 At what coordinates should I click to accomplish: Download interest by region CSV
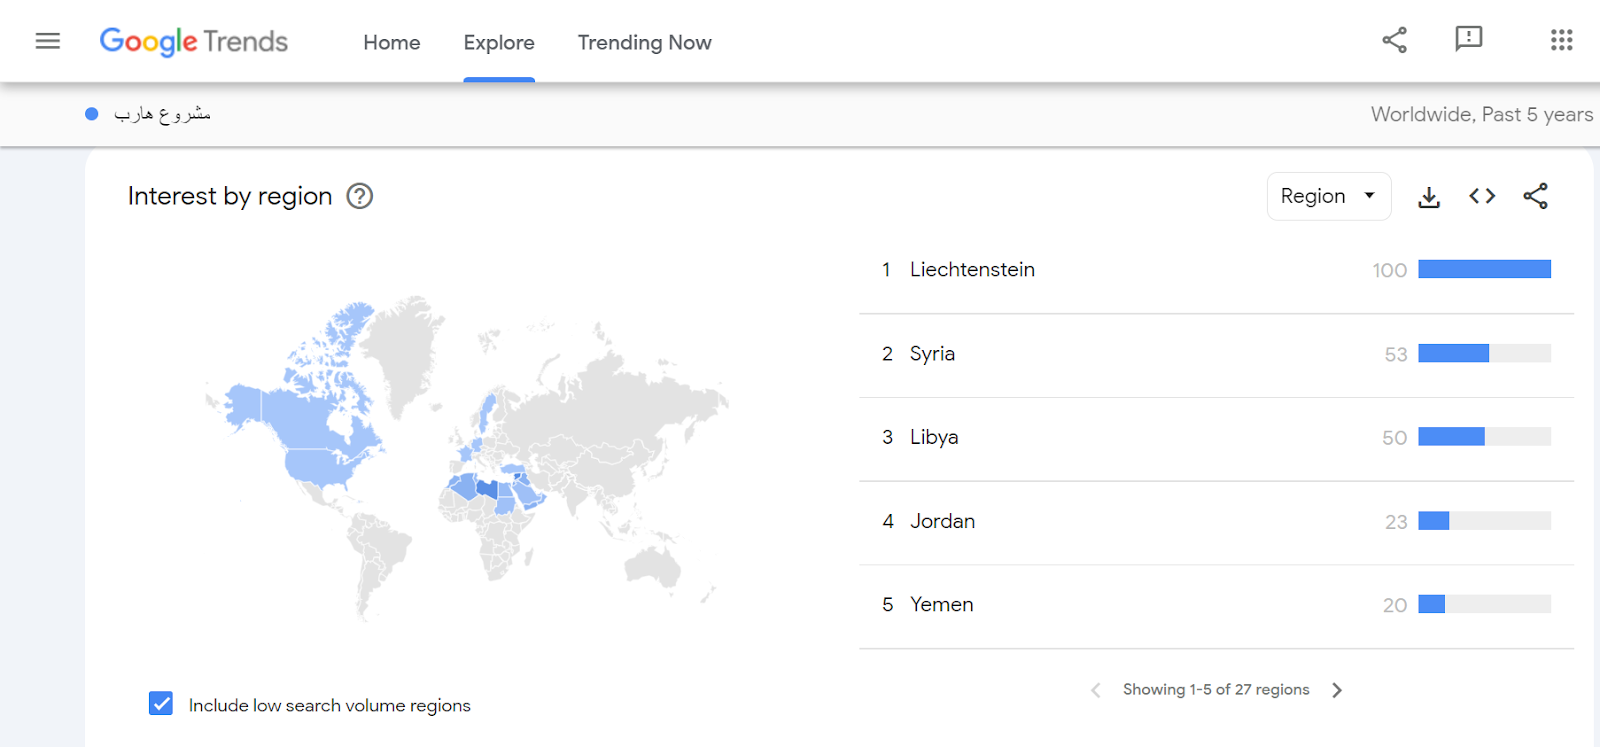[x=1429, y=197]
